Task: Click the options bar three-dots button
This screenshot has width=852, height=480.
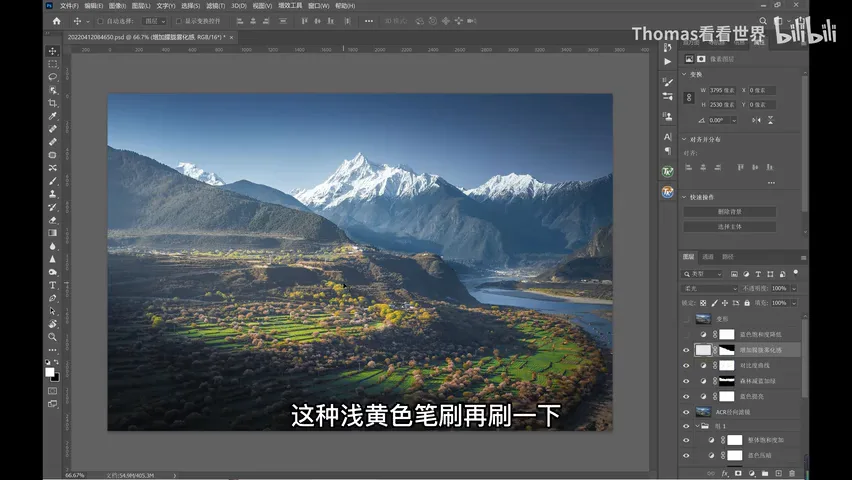Action: click(x=369, y=21)
